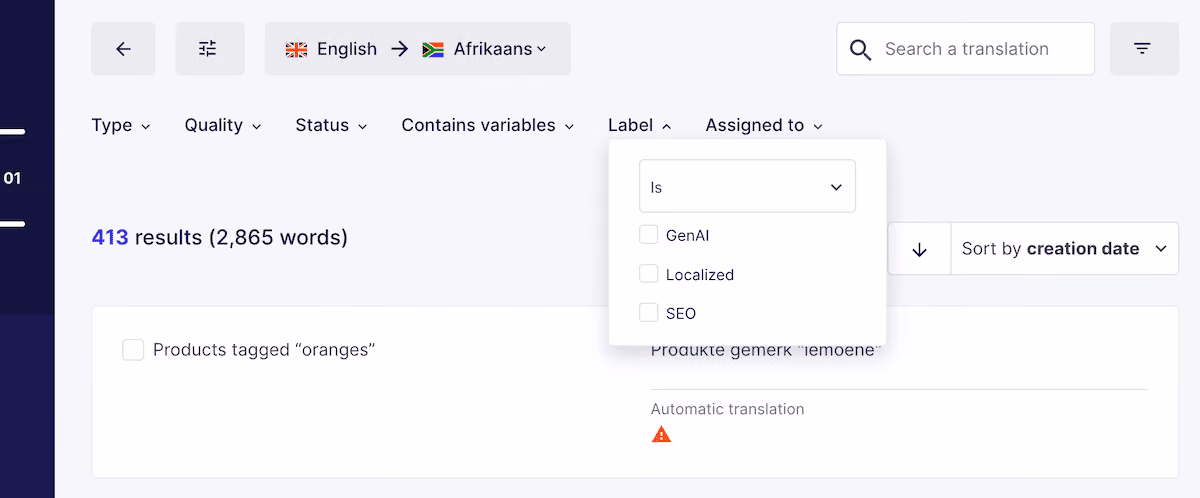Click the arrow between English and Afrikaans
The image size is (1200, 498).
pos(400,49)
